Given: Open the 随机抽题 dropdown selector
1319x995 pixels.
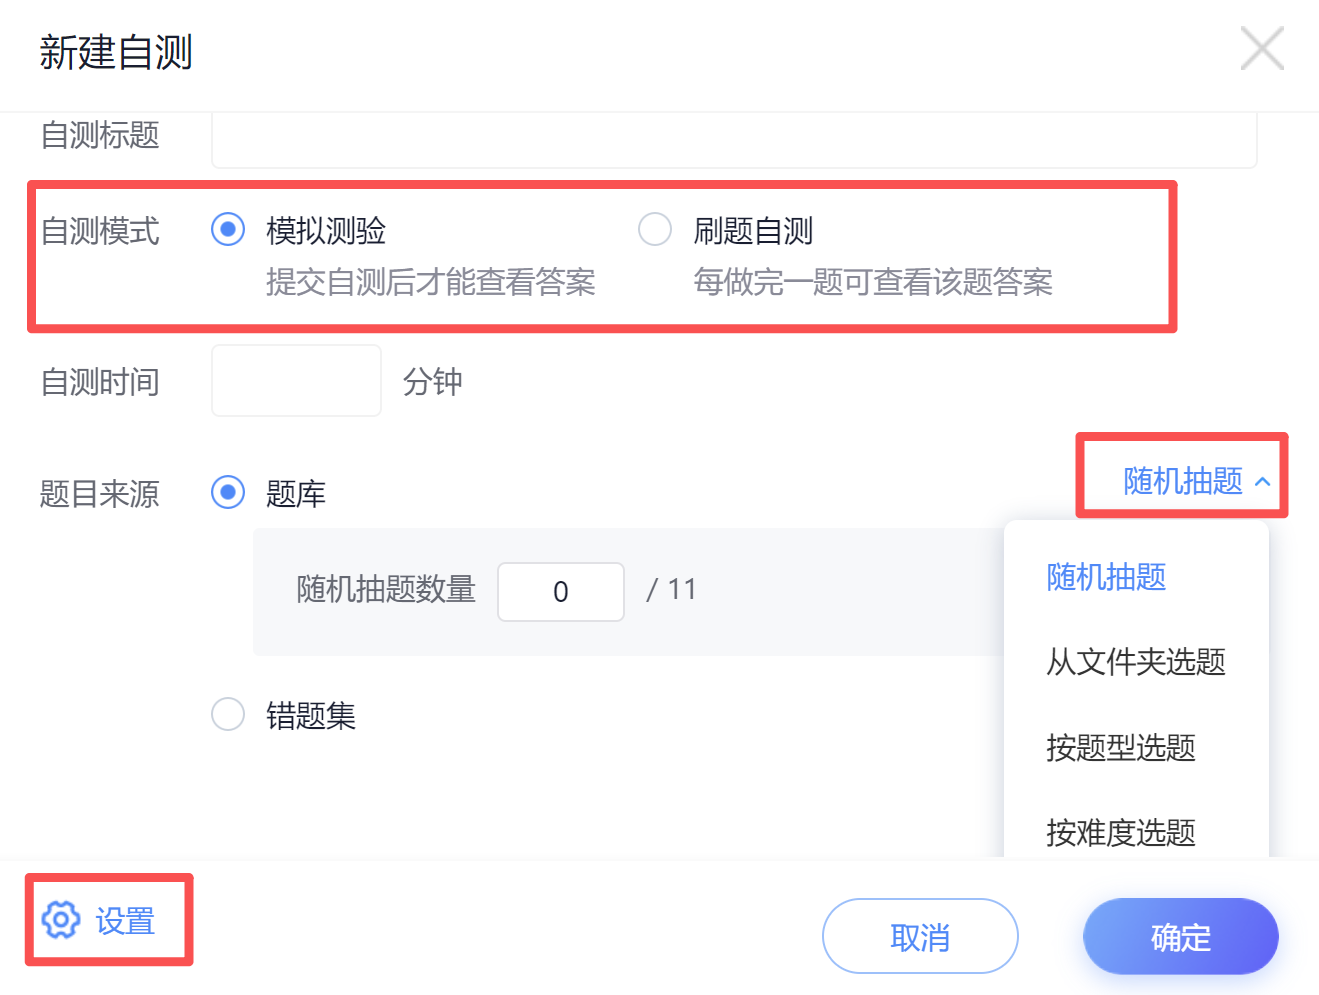Looking at the screenshot, I should [1196, 481].
